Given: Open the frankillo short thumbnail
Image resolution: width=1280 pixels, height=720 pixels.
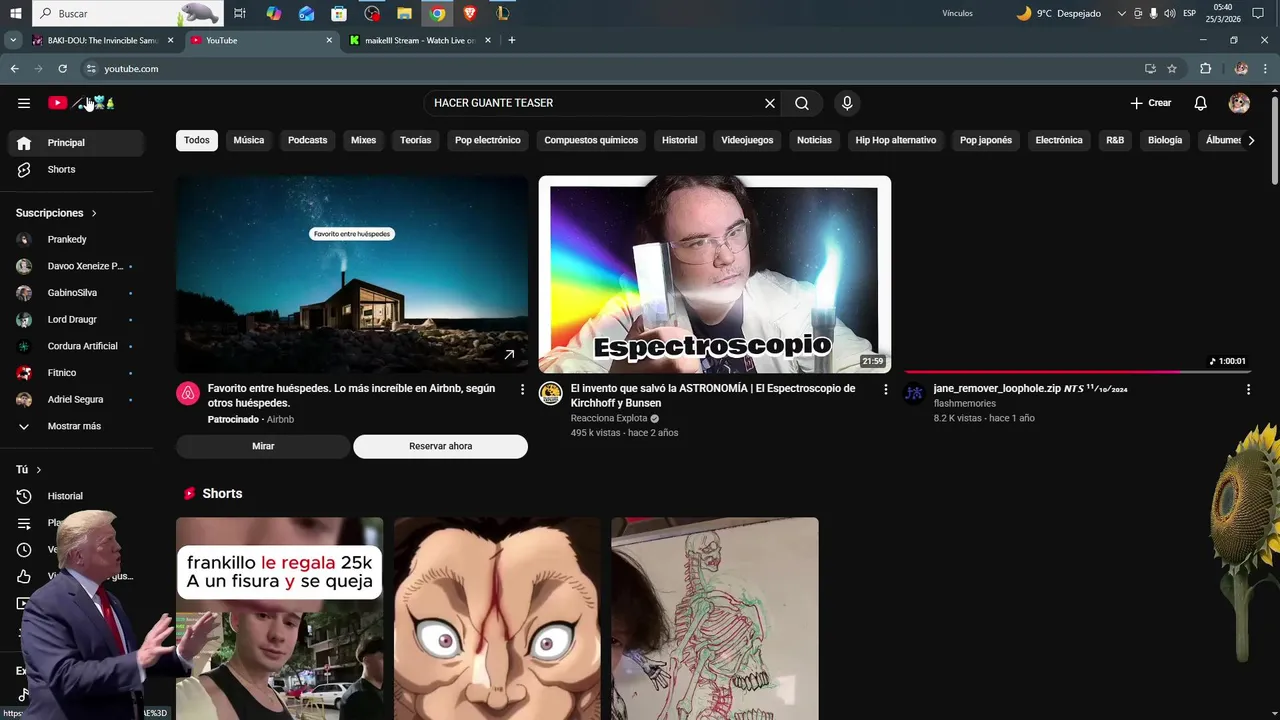Looking at the screenshot, I should coord(280,618).
